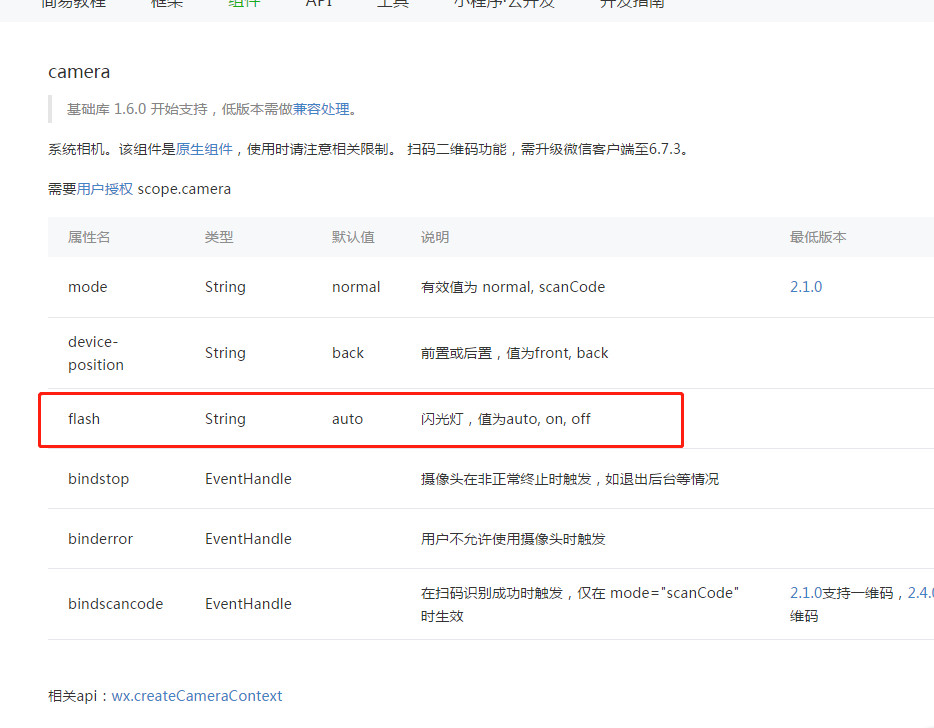Viewport: 934px width, 728px height.
Task: Open the 兼容处理 link
Action: 321,109
